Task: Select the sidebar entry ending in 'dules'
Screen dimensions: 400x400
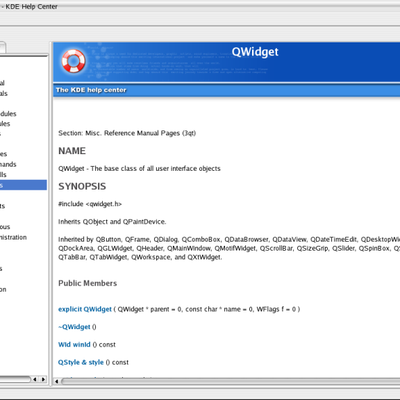Action: [x=8, y=114]
